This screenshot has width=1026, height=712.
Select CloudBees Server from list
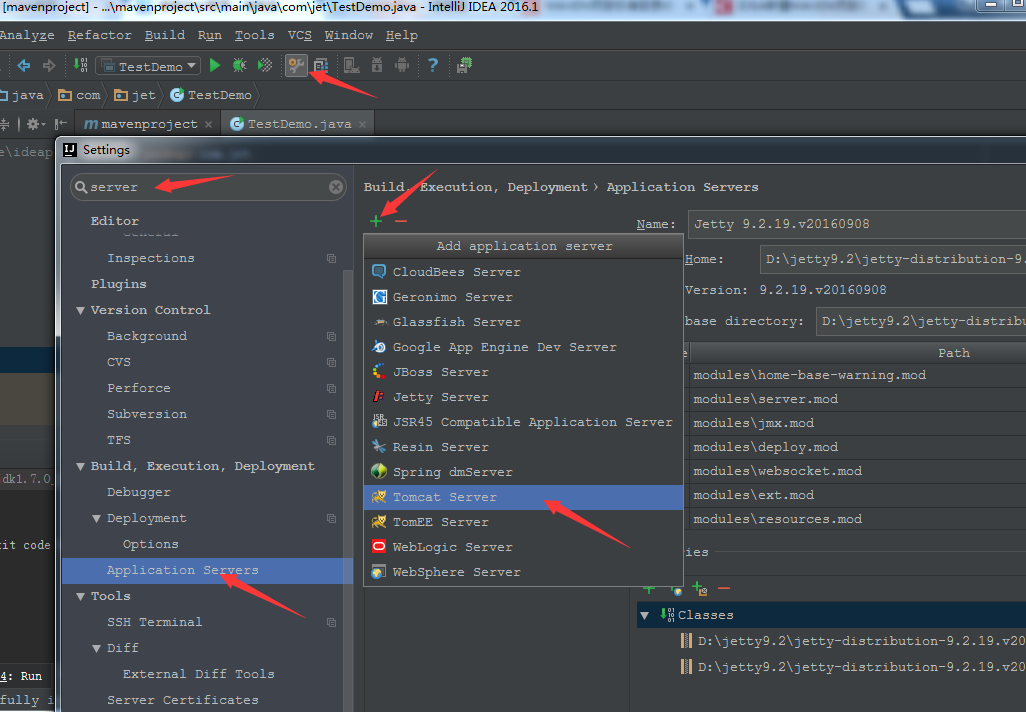(x=523, y=272)
